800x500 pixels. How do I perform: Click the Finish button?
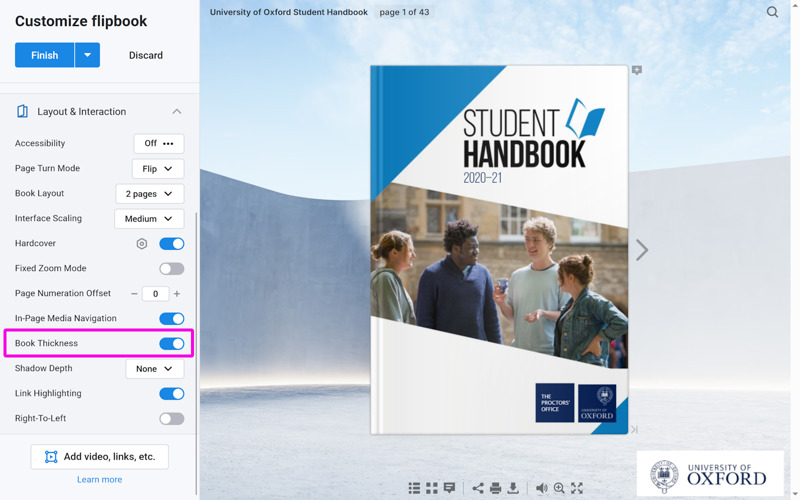click(44, 55)
